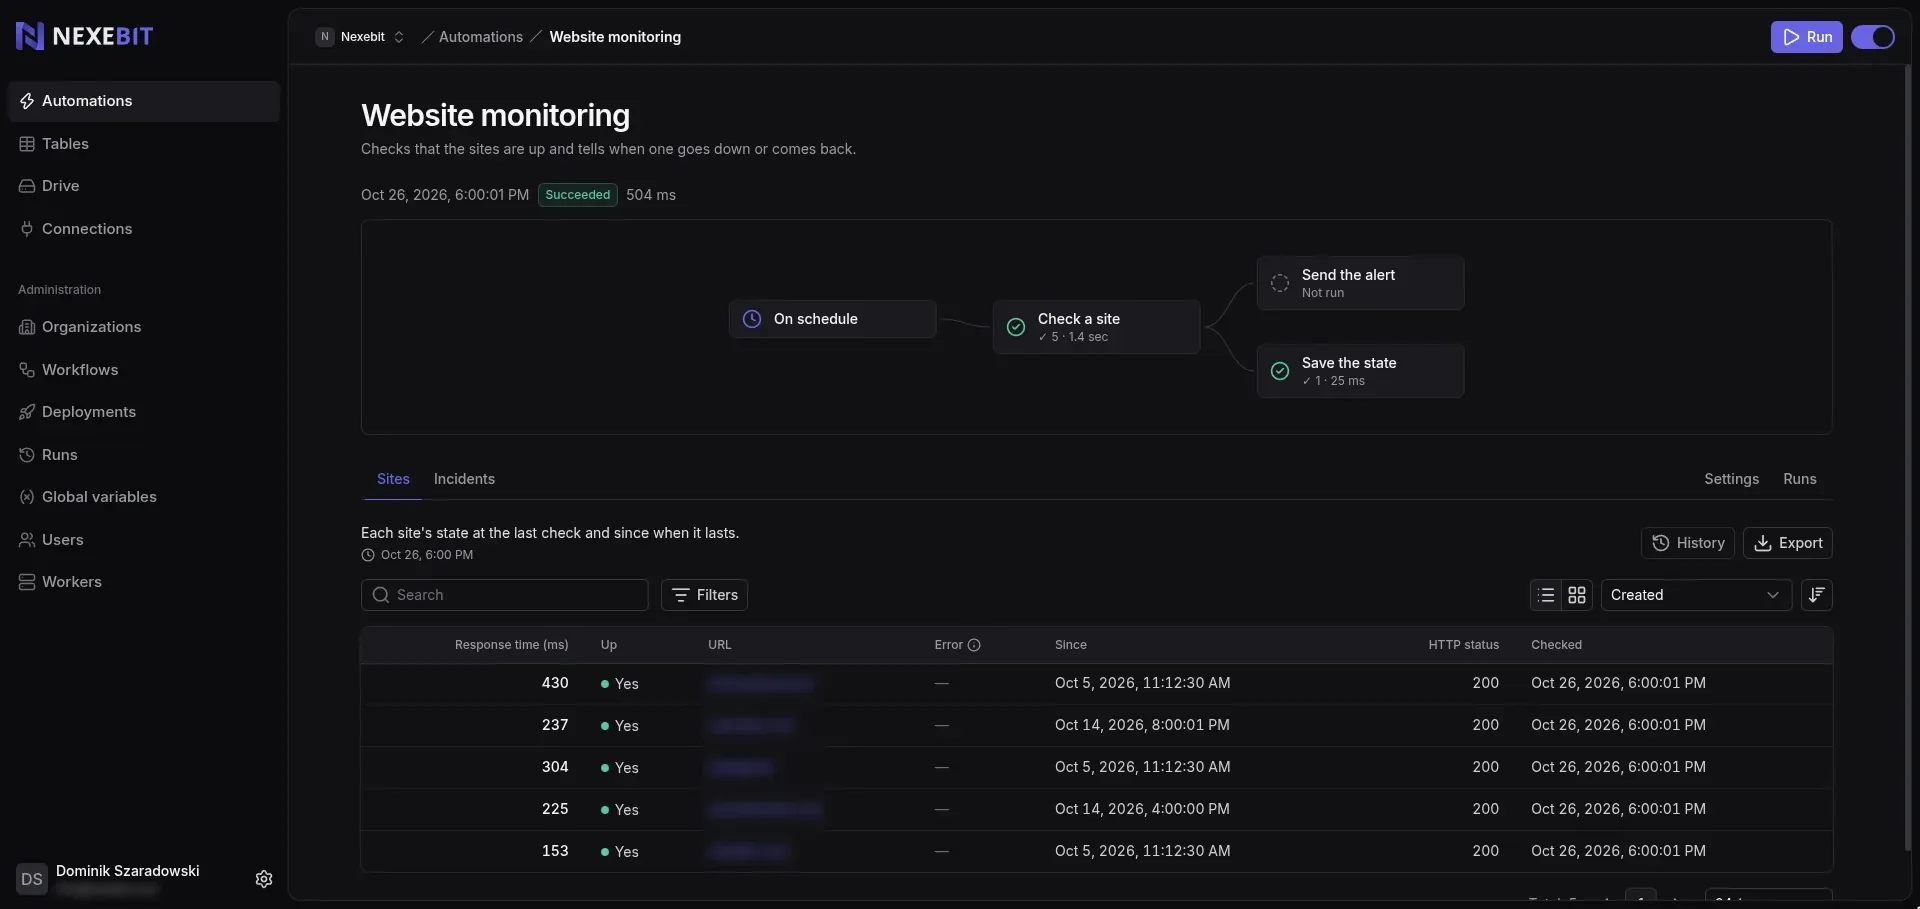Open Organizations in the sidebar
The width and height of the screenshot is (1920, 909).
pos(143,327)
